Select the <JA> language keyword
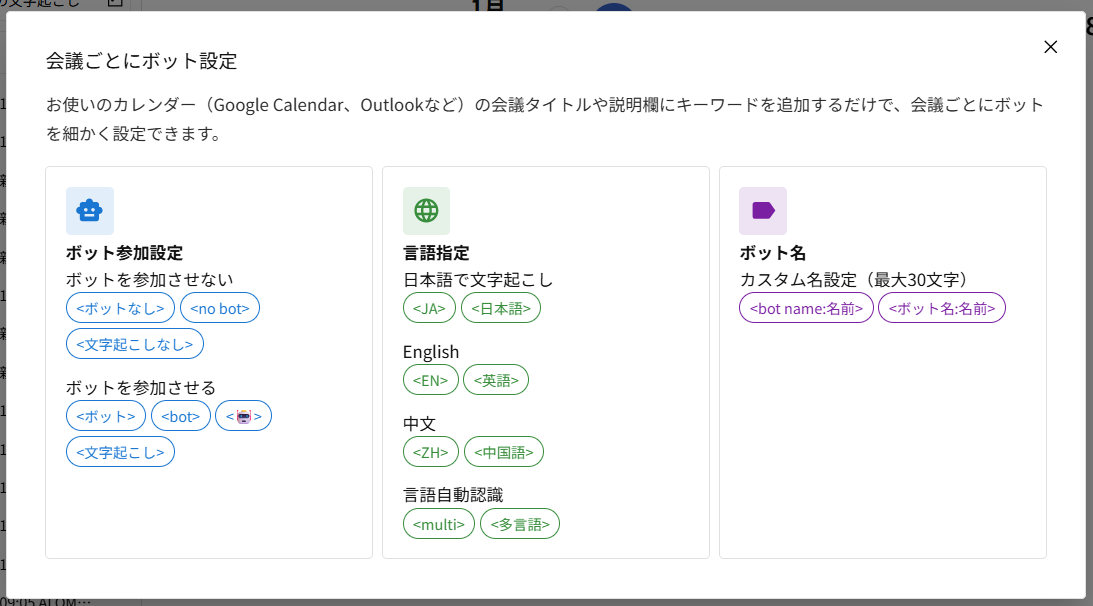Viewport: 1093px width, 606px height. coord(429,308)
